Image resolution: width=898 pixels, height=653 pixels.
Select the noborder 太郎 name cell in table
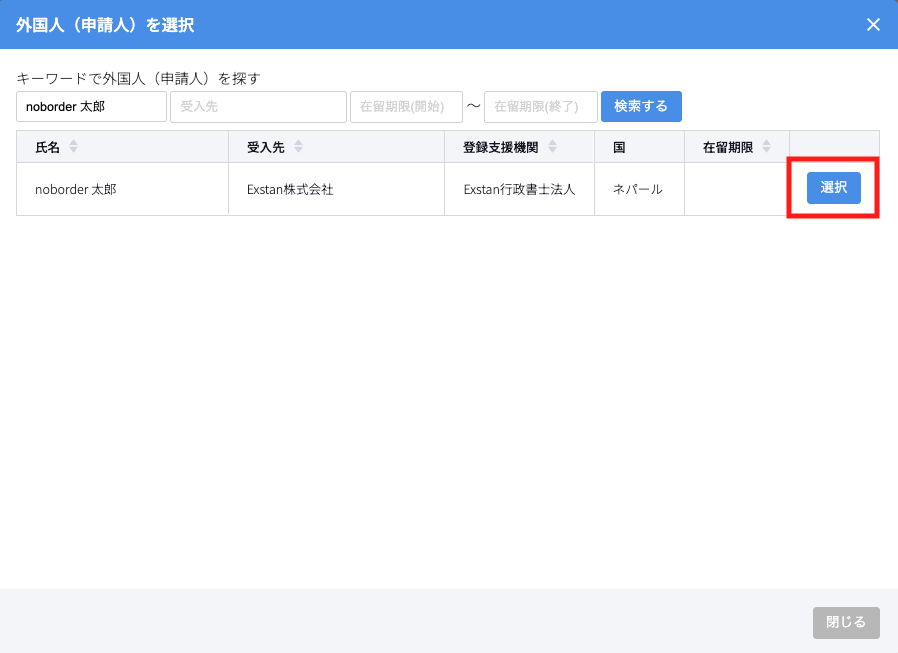pyautogui.click(x=76, y=189)
